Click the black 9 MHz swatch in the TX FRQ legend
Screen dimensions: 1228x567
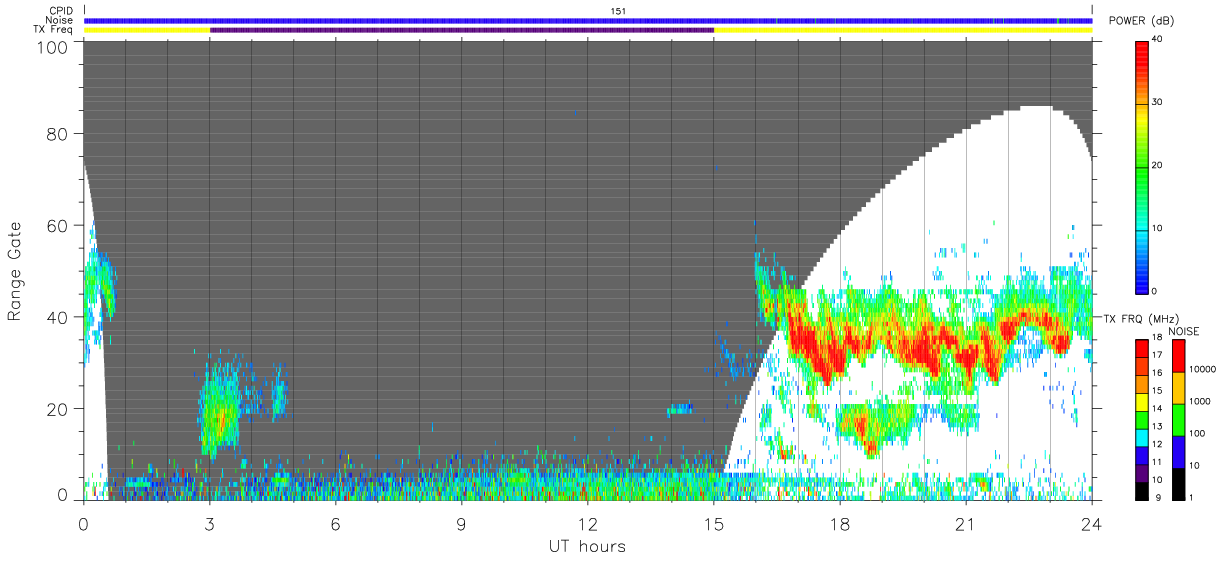1143,489
